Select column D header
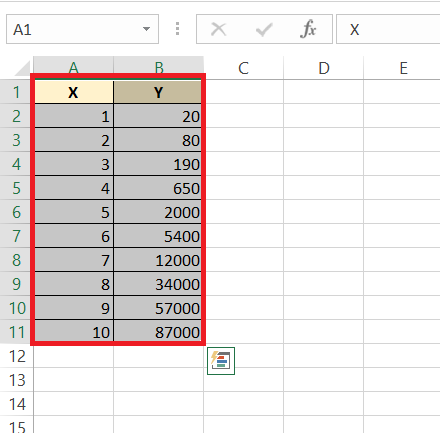440x433 pixels. pos(323,68)
